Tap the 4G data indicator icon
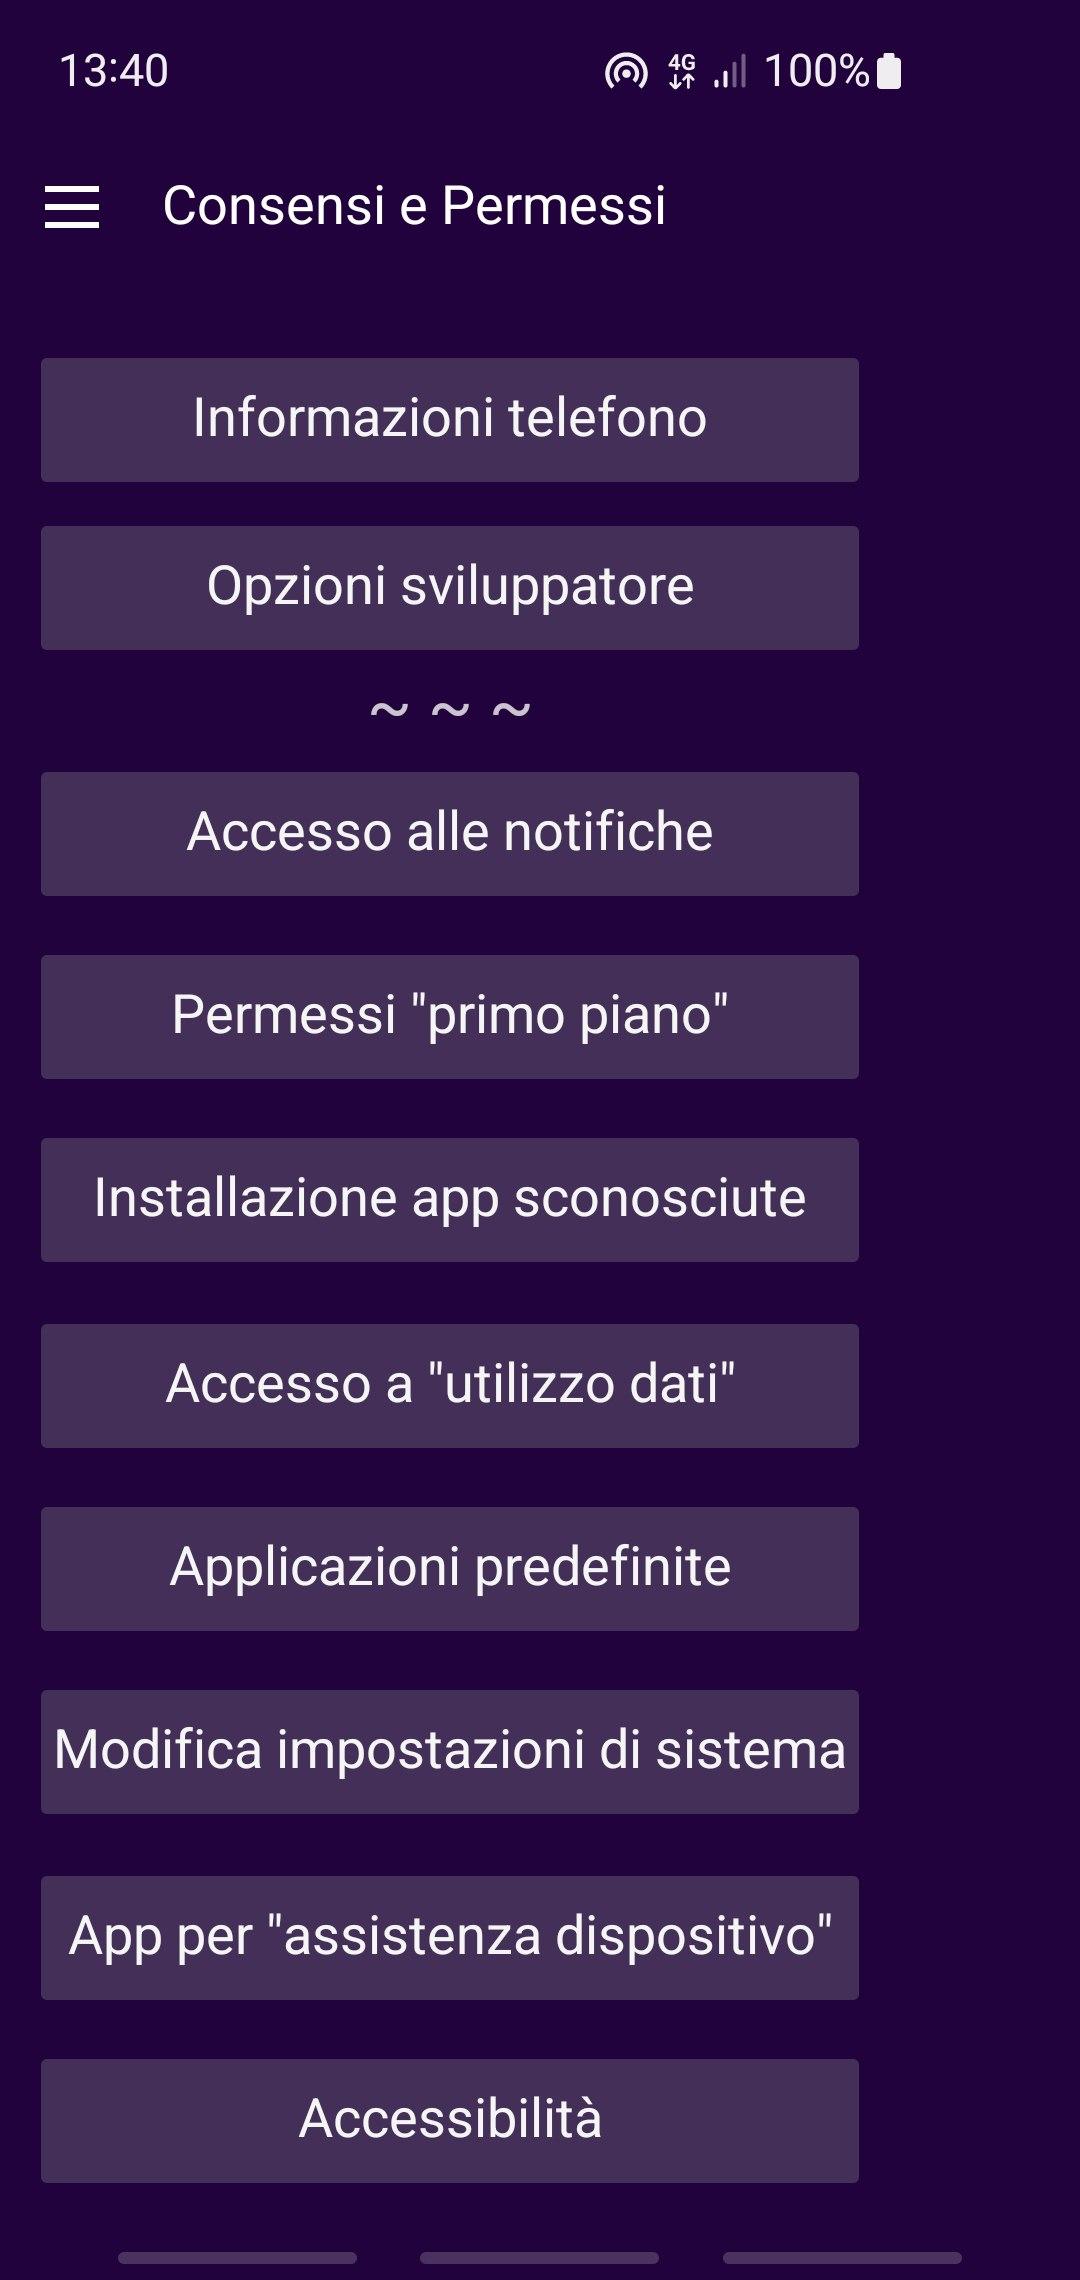Screen dimensions: 1080x2280 [682, 72]
